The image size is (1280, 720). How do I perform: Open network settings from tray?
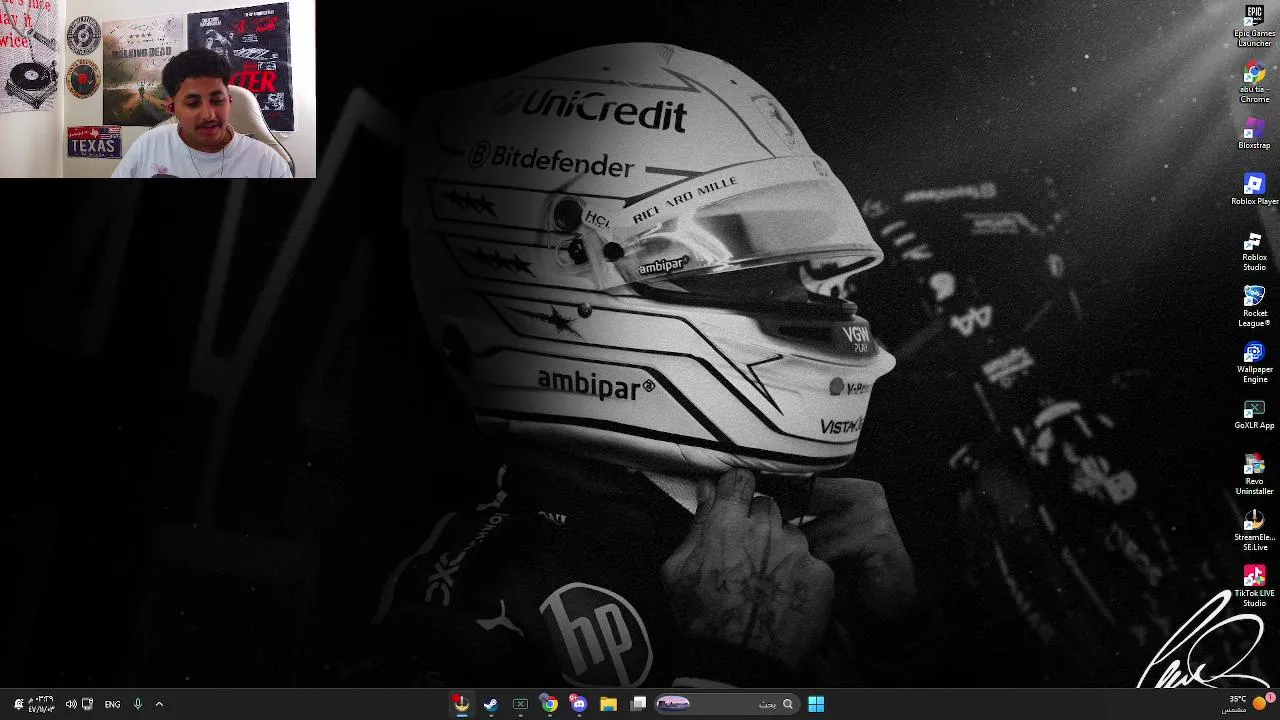click(x=87, y=704)
